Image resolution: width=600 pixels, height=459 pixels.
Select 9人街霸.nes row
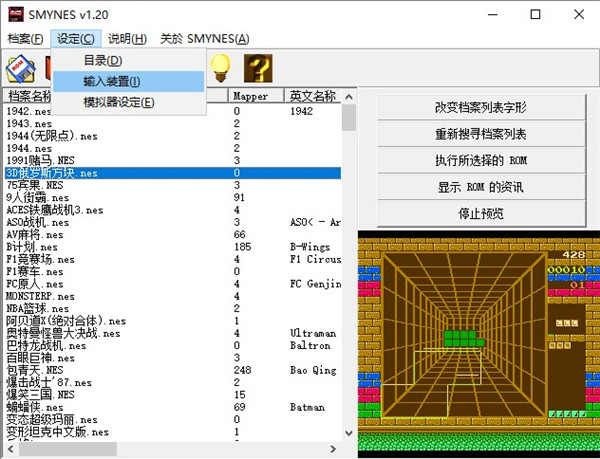coord(173,197)
